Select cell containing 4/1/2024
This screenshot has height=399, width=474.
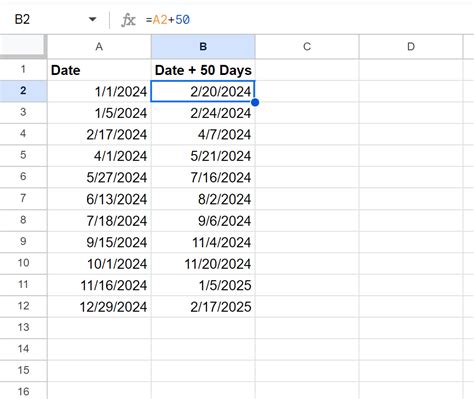99,156
